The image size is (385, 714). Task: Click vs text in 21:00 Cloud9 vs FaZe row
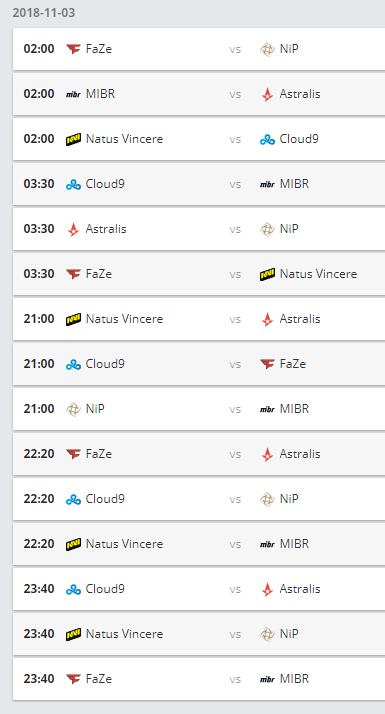[x=235, y=364]
